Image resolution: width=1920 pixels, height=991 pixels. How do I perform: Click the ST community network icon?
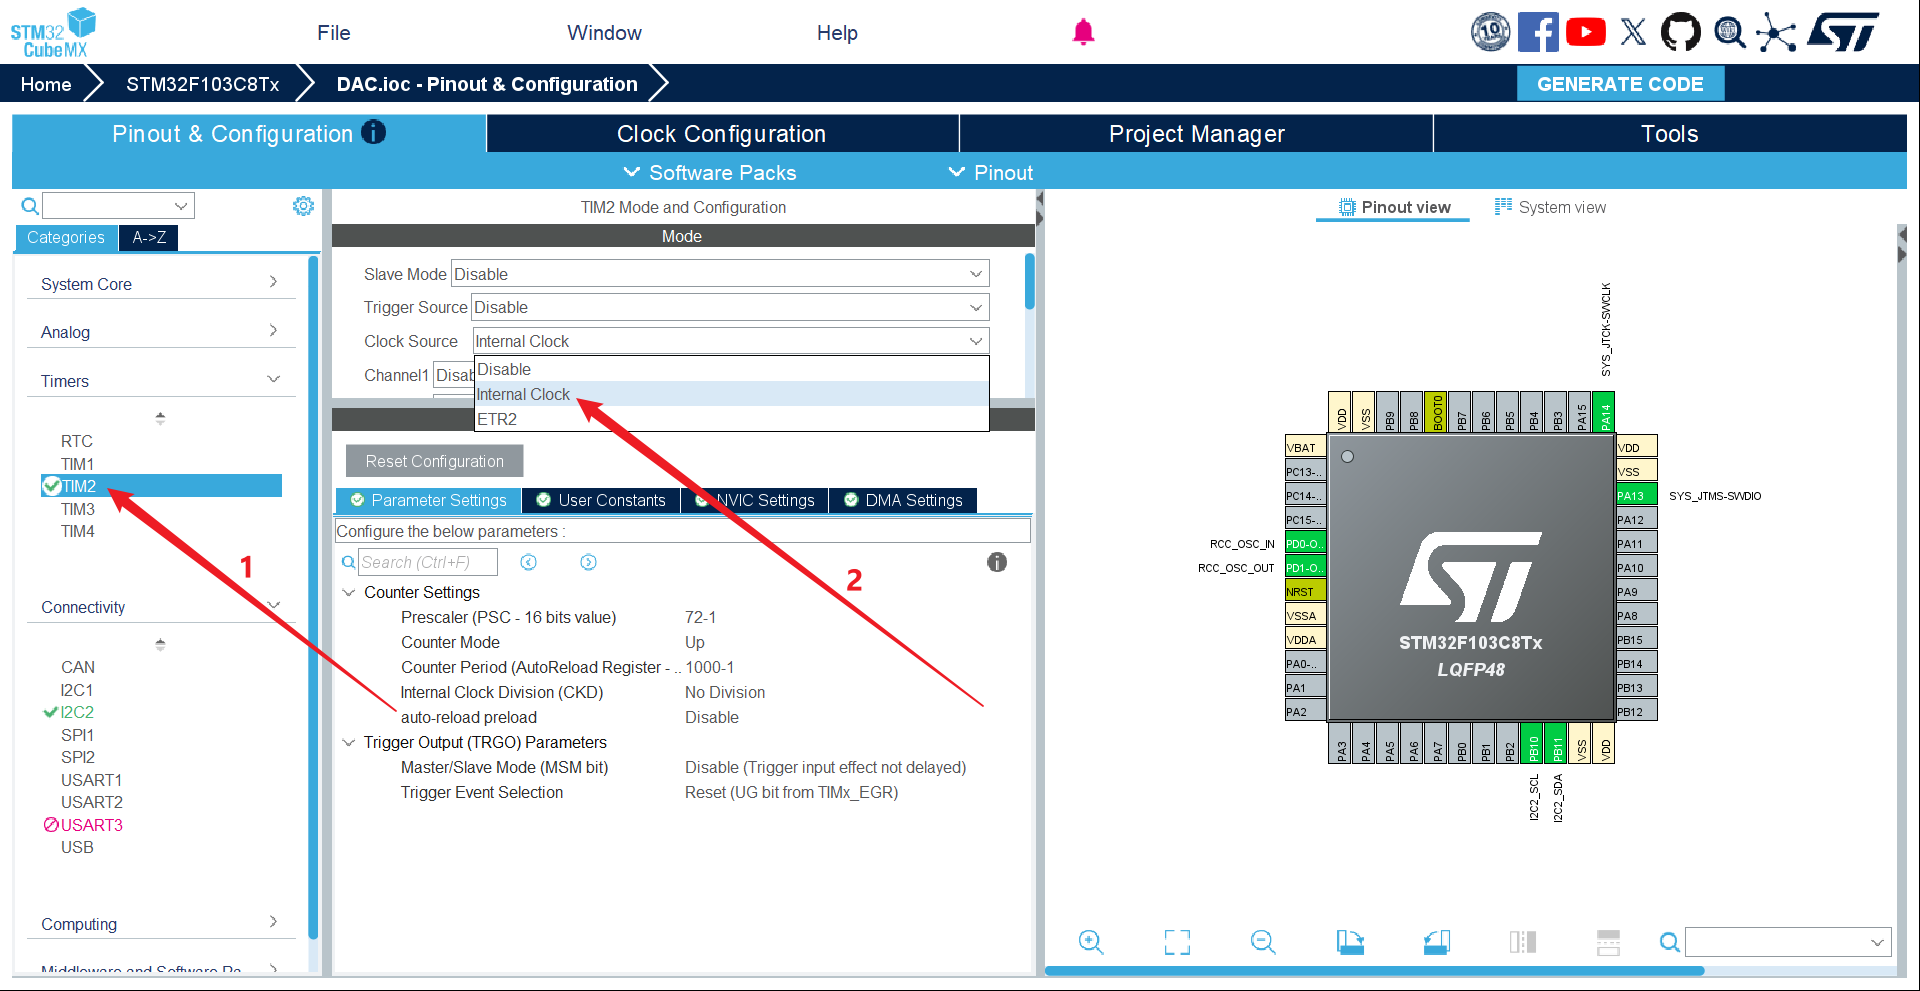point(1776,32)
